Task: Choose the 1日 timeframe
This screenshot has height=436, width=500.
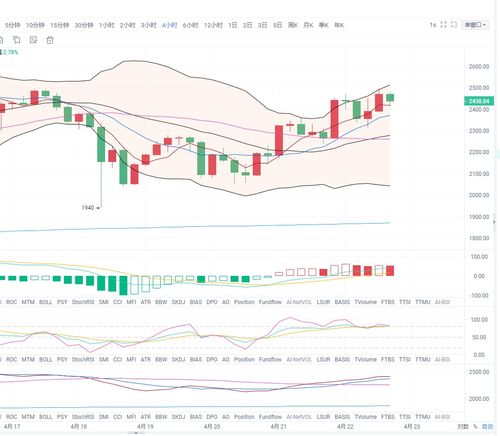Action: point(233,25)
